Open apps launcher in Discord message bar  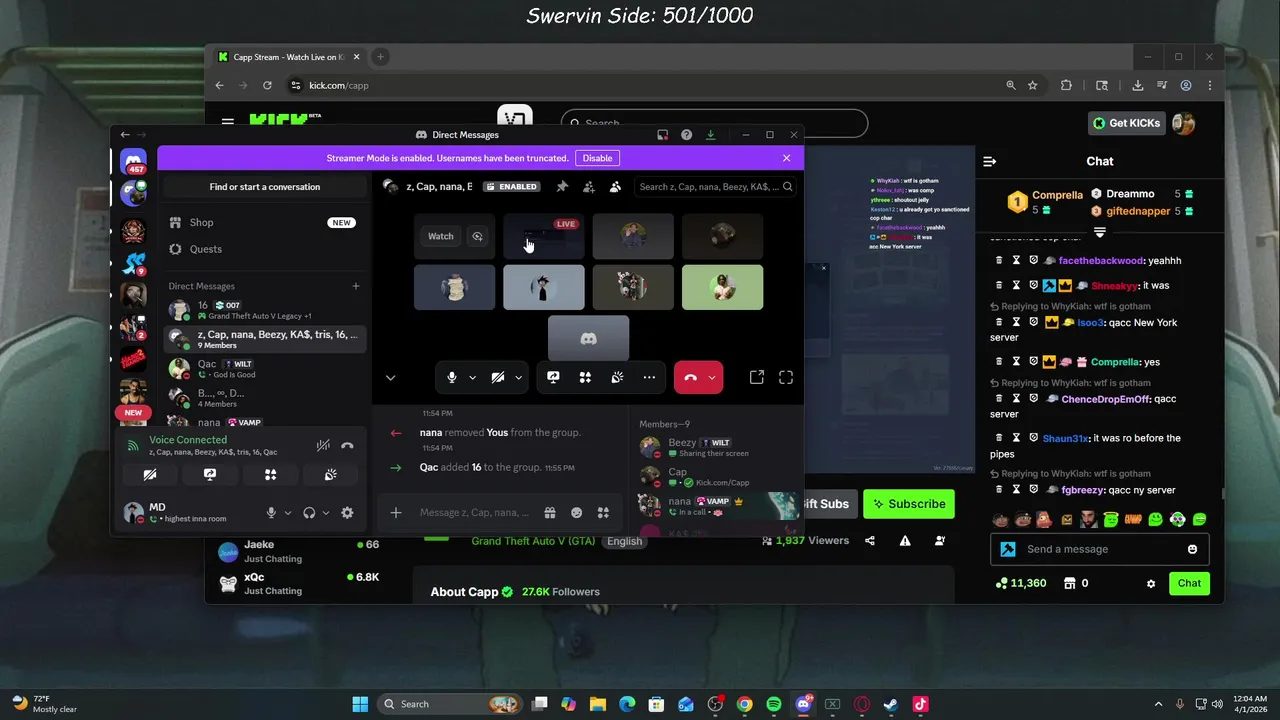(x=603, y=513)
